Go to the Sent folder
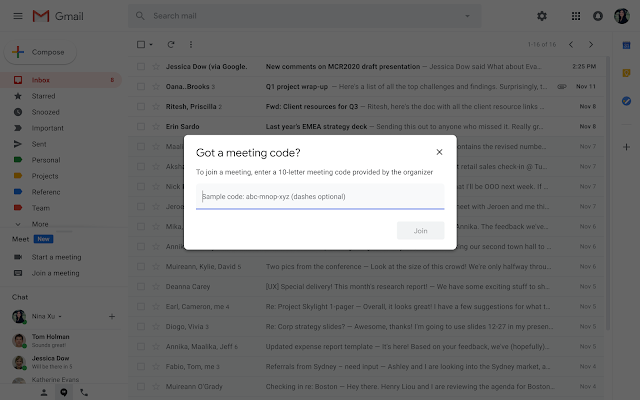The height and width of the screenshot is (400, 640). [38, 144]
